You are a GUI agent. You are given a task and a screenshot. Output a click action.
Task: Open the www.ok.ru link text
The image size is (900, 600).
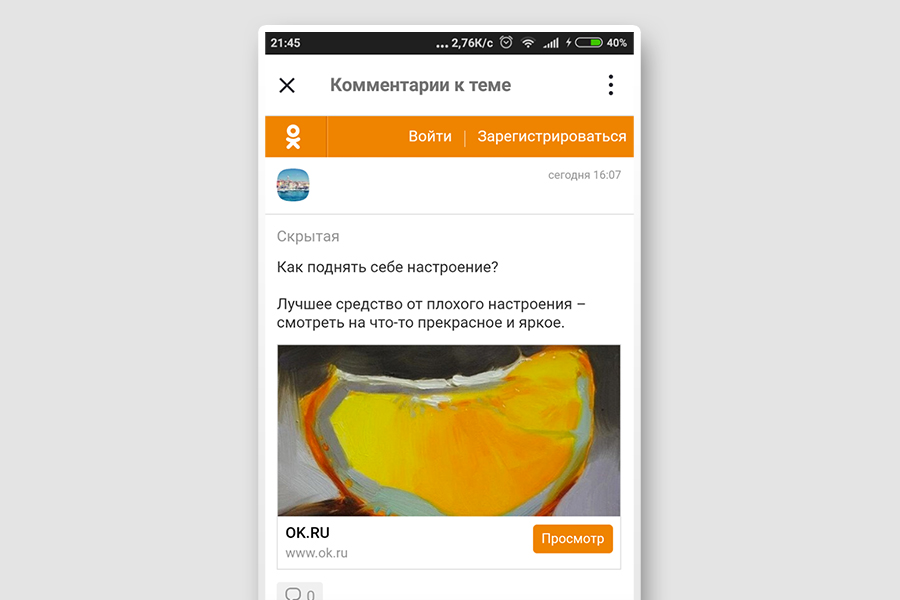317,553
